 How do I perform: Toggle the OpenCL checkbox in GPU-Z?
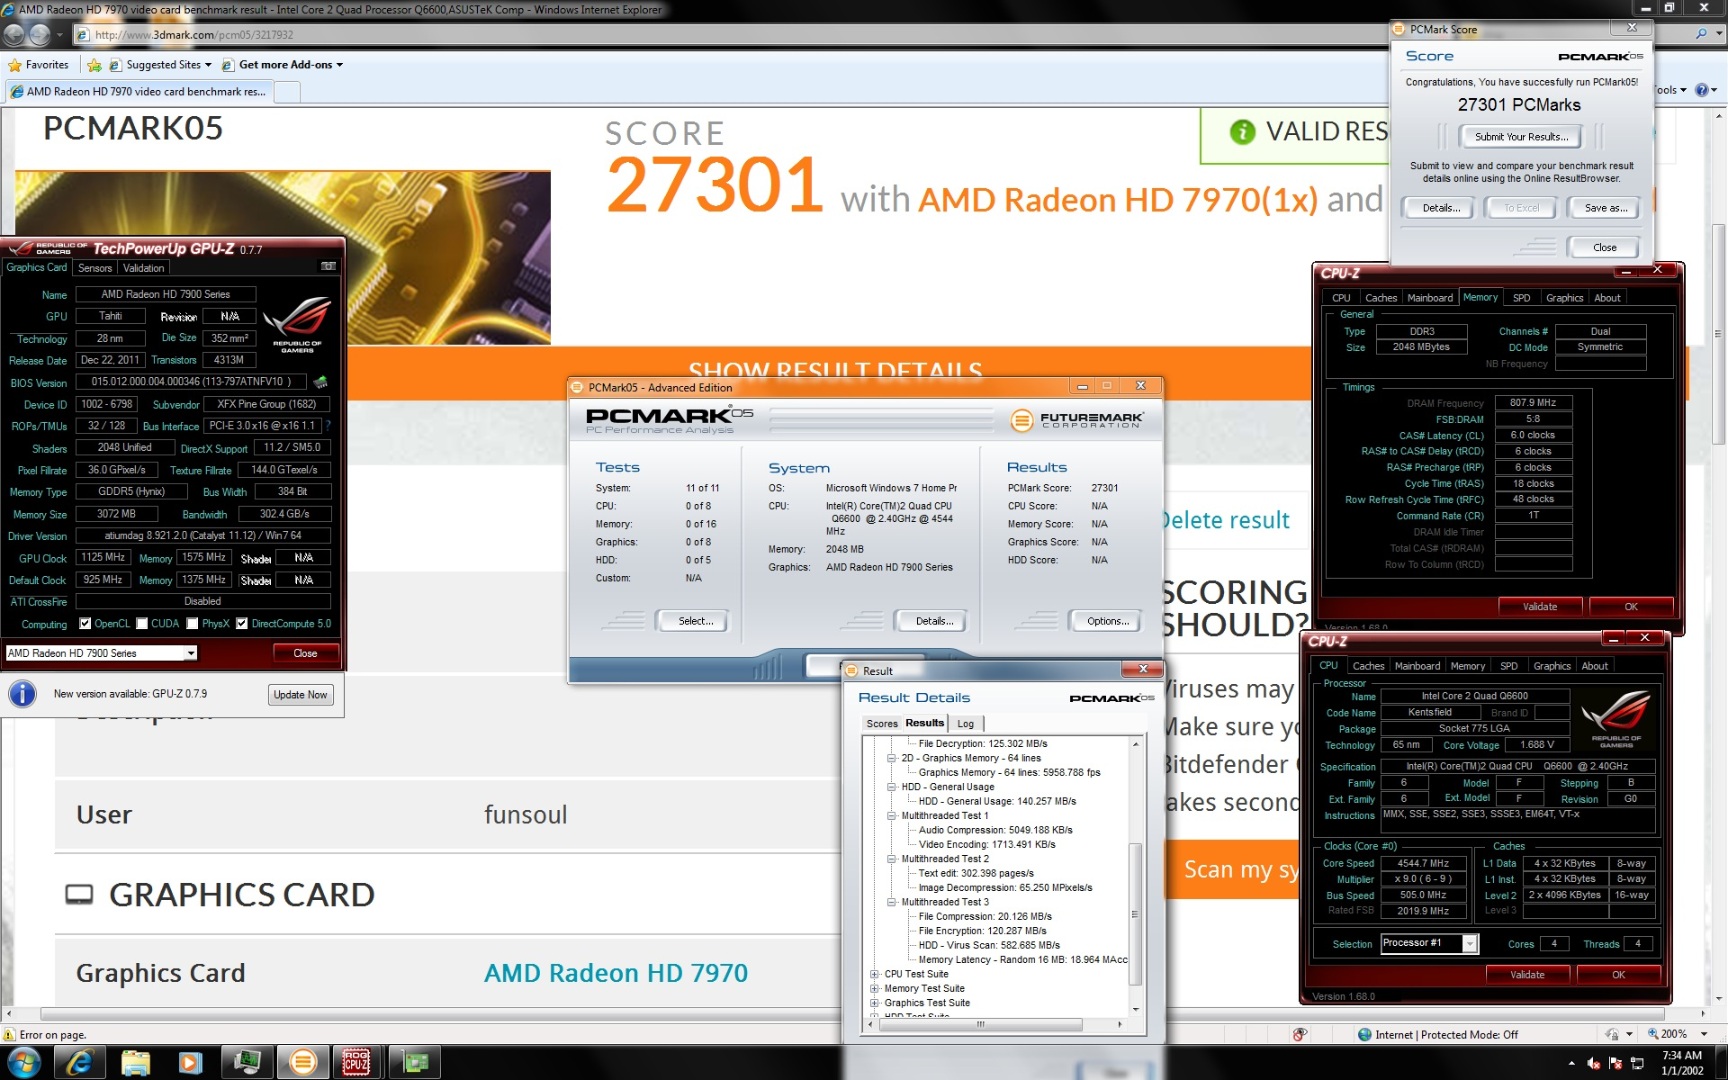85,623
